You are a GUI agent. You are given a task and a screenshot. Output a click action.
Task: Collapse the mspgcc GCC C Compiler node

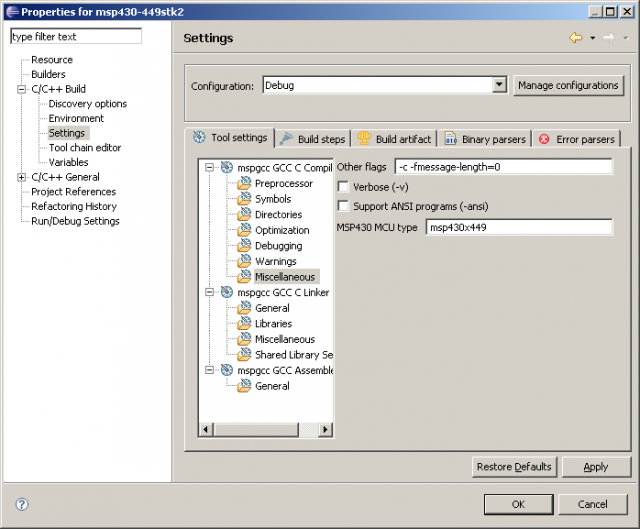click(209, 167)
